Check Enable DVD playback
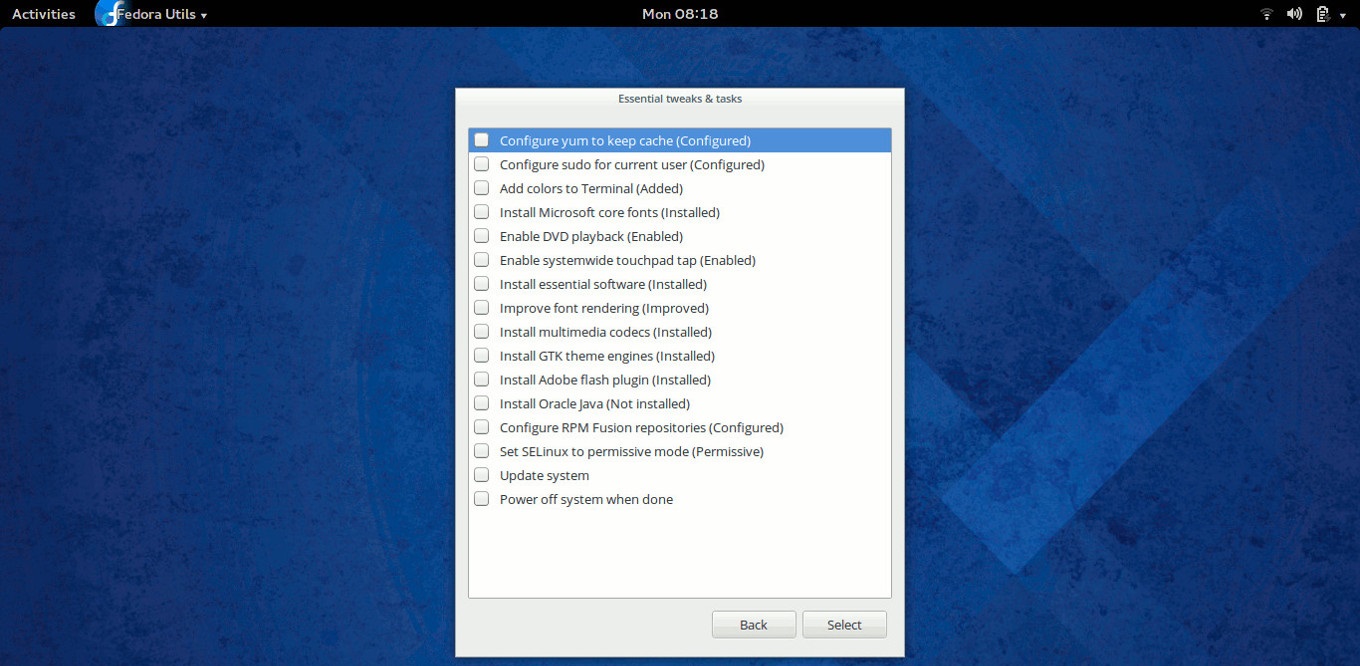The image size is (1360, 666). tap(481, 236)
